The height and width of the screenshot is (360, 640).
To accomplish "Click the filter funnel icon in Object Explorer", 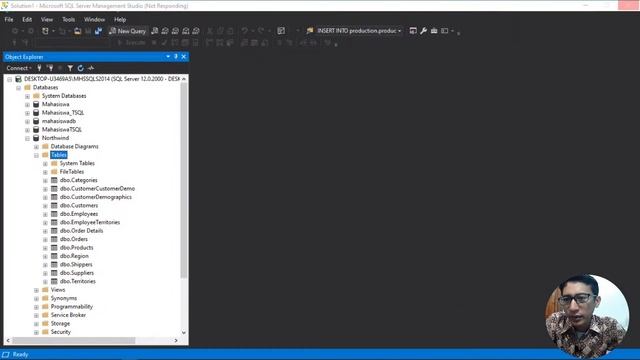I will pos(70,68).
